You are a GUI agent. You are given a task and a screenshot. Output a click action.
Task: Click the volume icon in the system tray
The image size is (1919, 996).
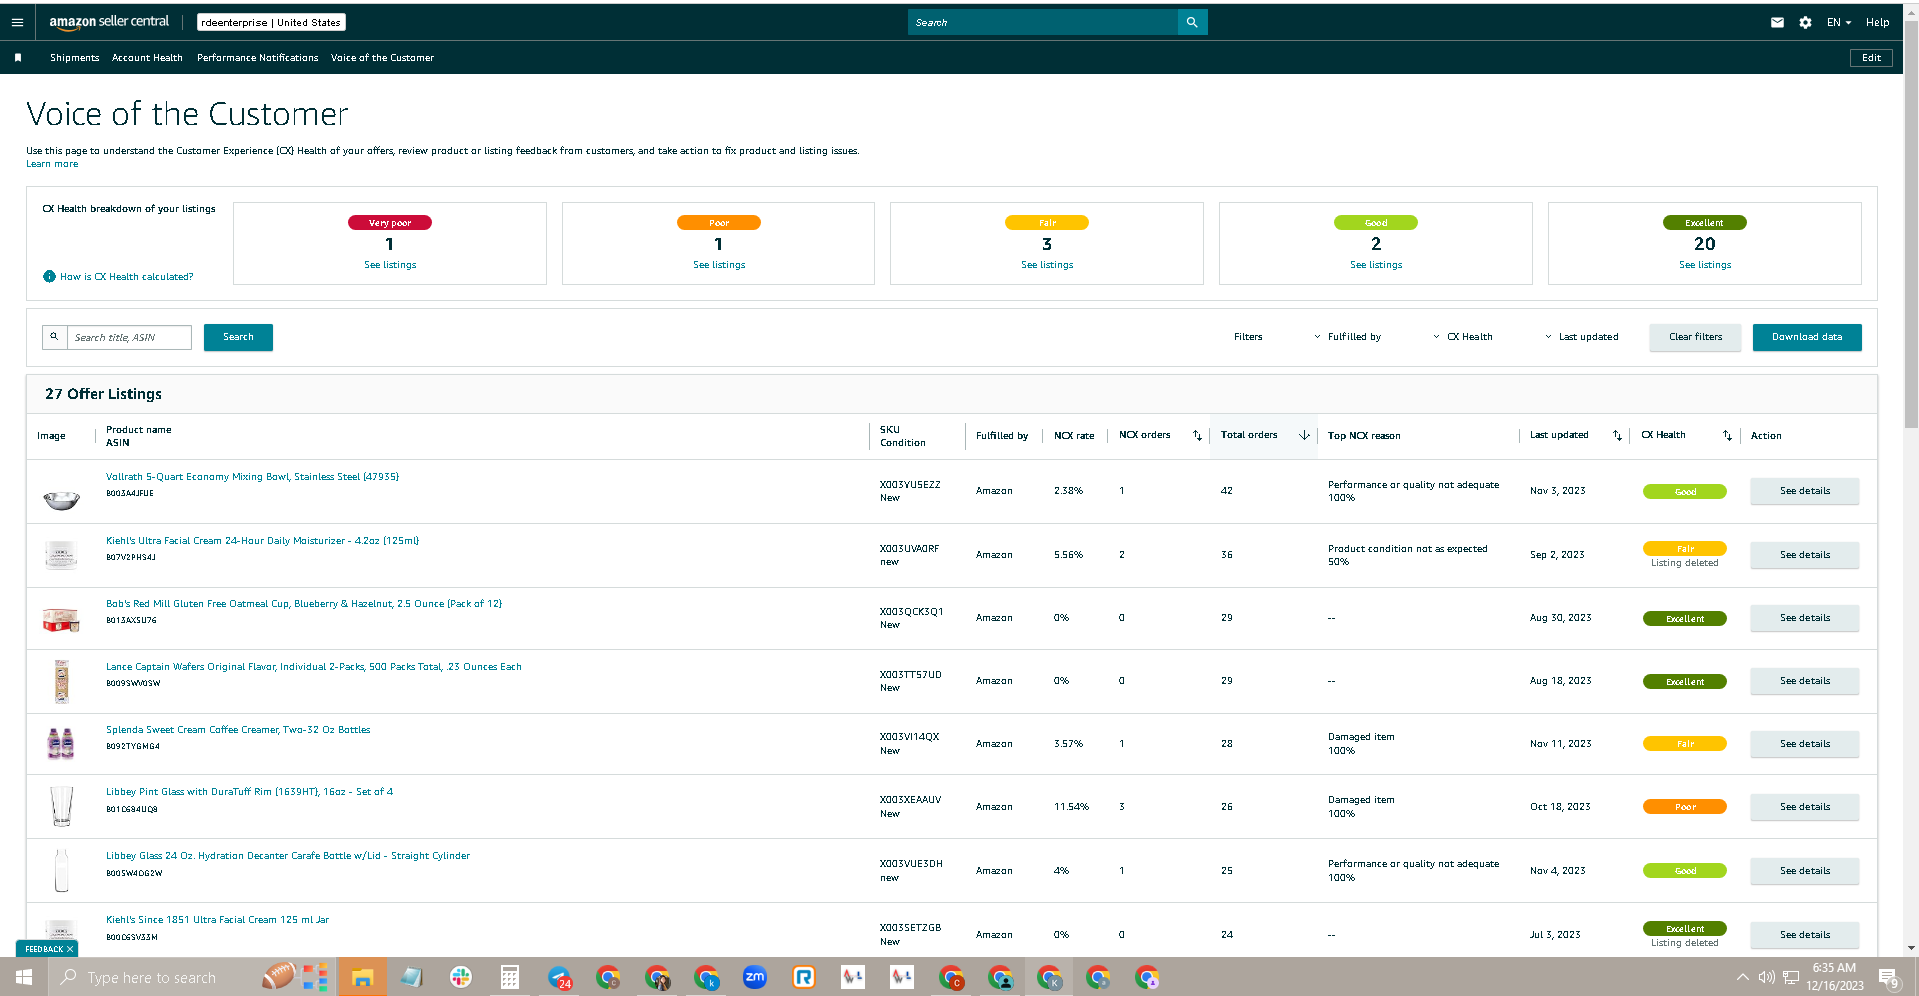(x=1766, y=977)
